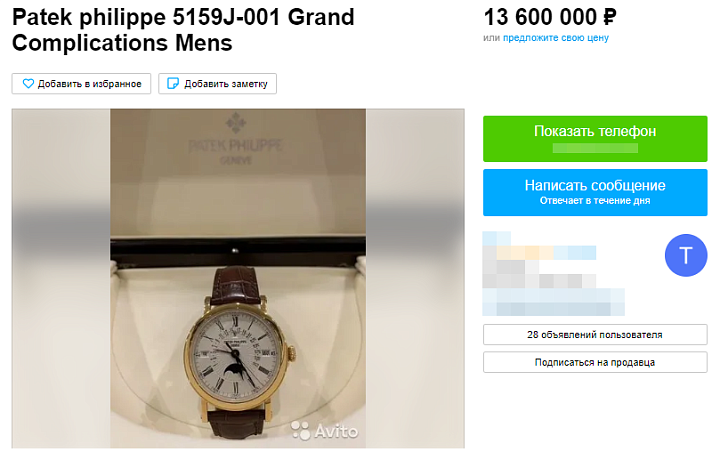This screenshot has width=720, height=460.
Task: Open 28 объявлений пользователя
Action: [595, 335]
